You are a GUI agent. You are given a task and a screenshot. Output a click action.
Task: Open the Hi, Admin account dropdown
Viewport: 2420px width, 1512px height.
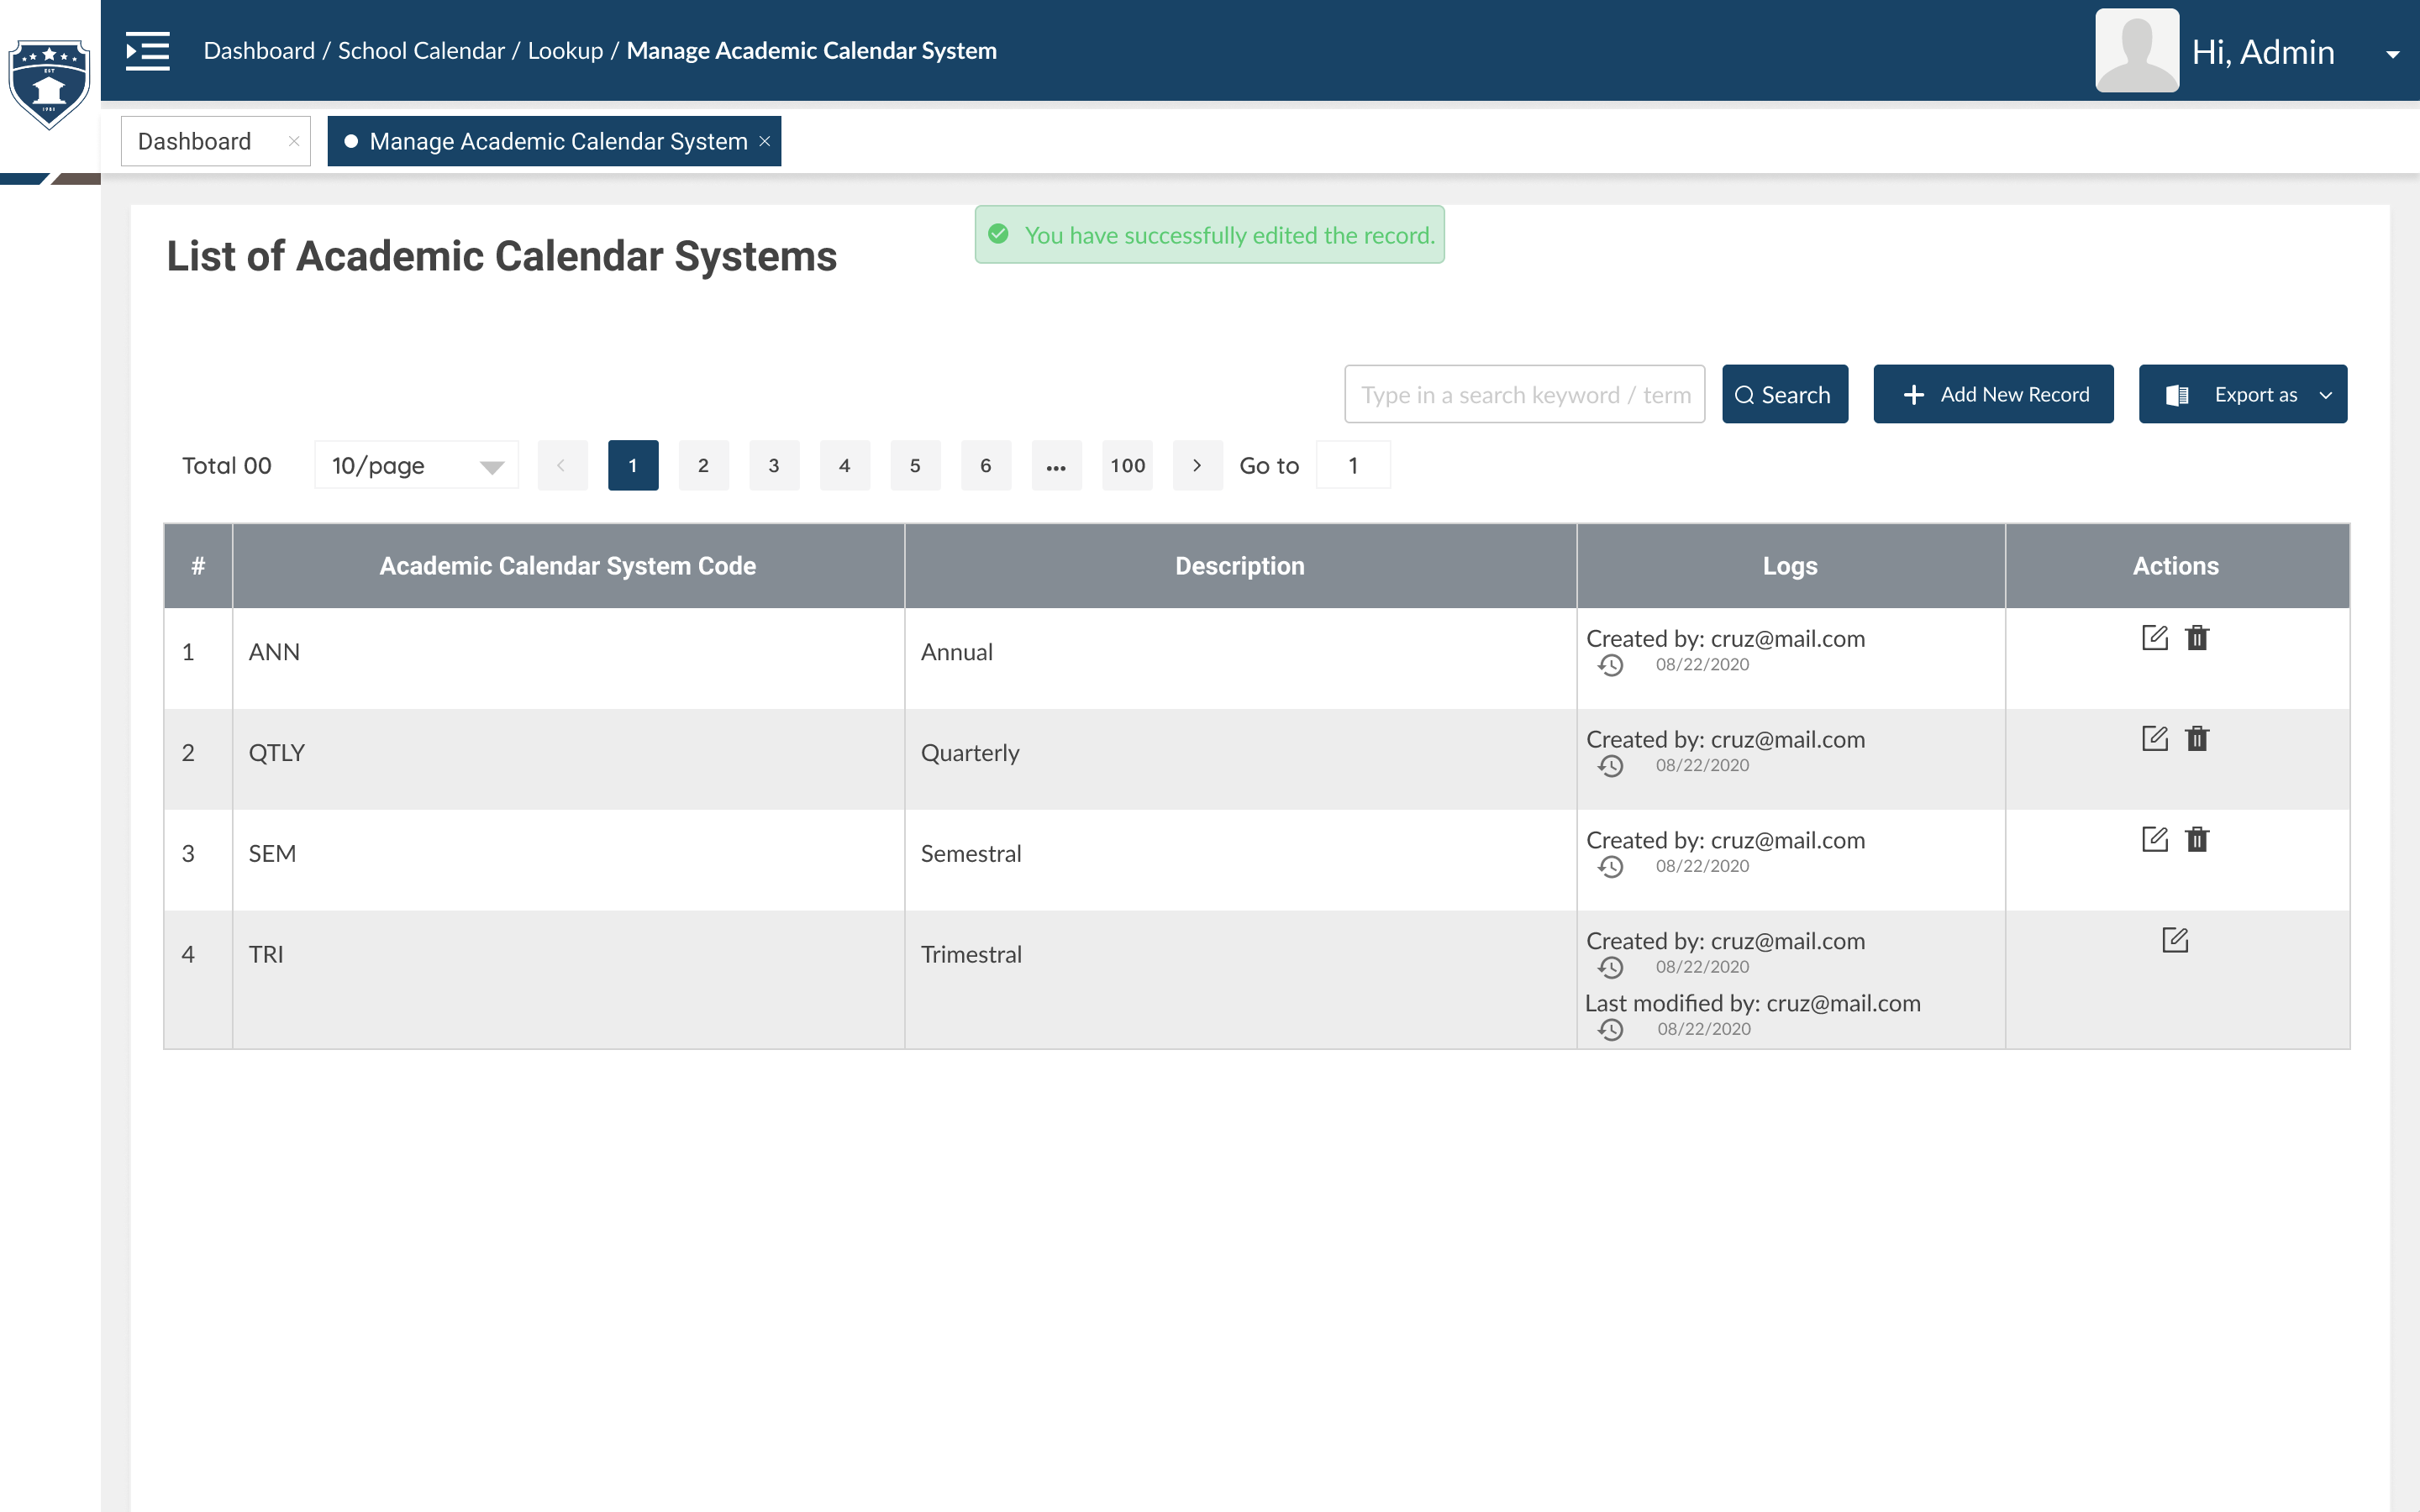[2394, 54]
